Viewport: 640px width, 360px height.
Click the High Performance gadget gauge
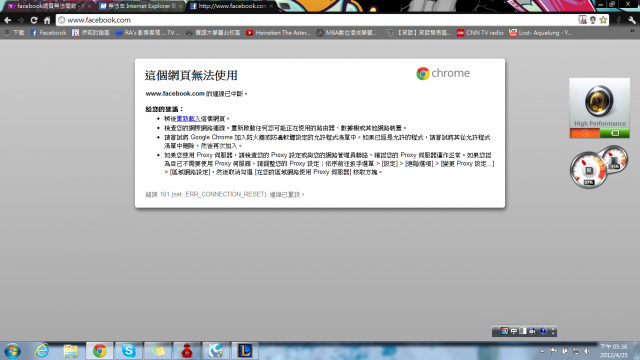tap(599, 101)
